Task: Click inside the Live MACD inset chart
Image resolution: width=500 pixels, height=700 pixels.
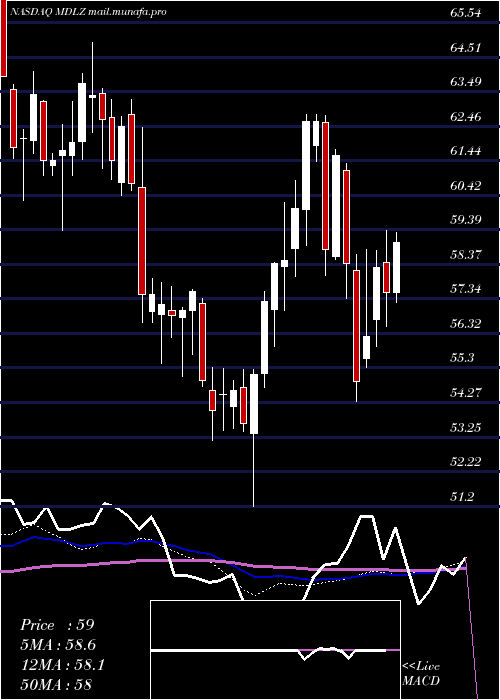Action: tap(275, 650)
